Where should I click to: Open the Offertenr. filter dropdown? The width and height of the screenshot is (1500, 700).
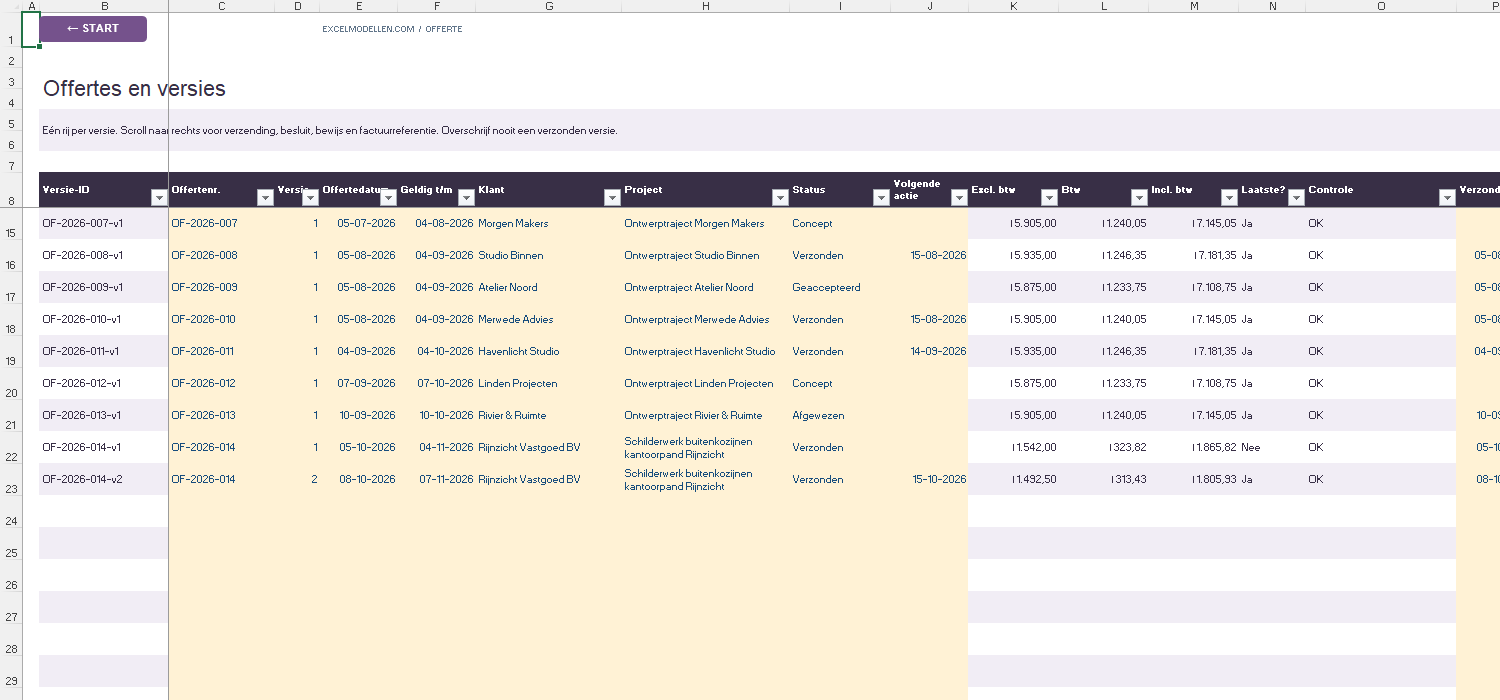[265, 198]
